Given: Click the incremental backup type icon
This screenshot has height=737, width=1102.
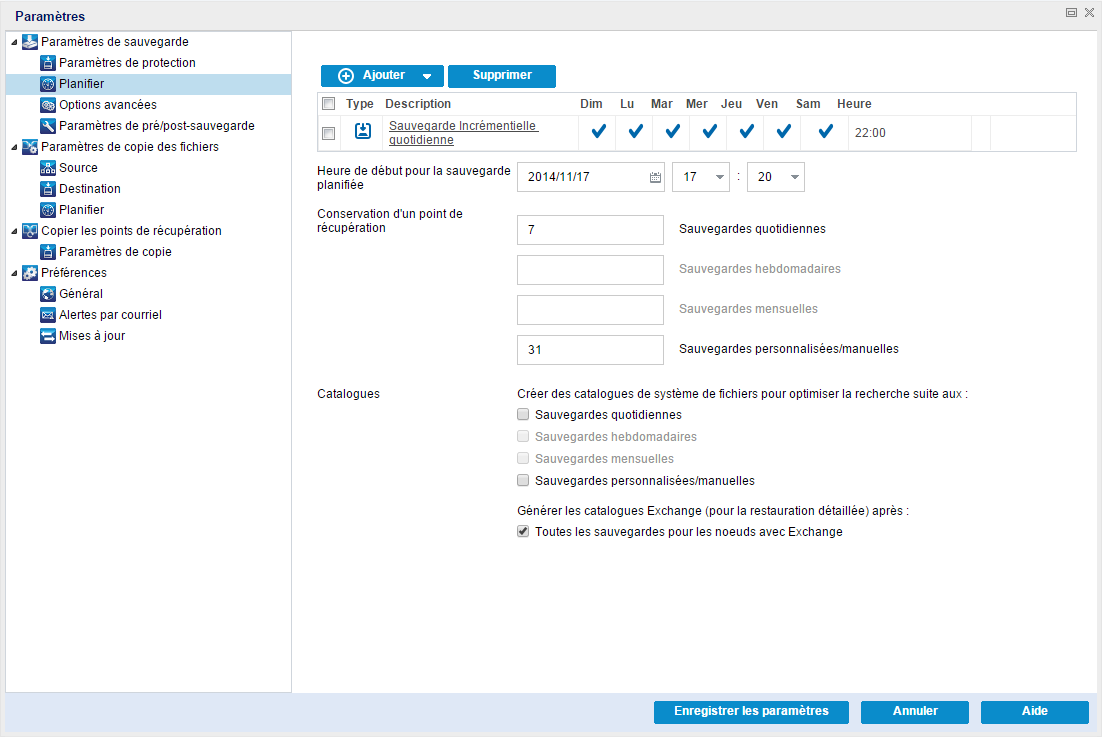Looking at the screenshot, I should [x=363, y=131].
